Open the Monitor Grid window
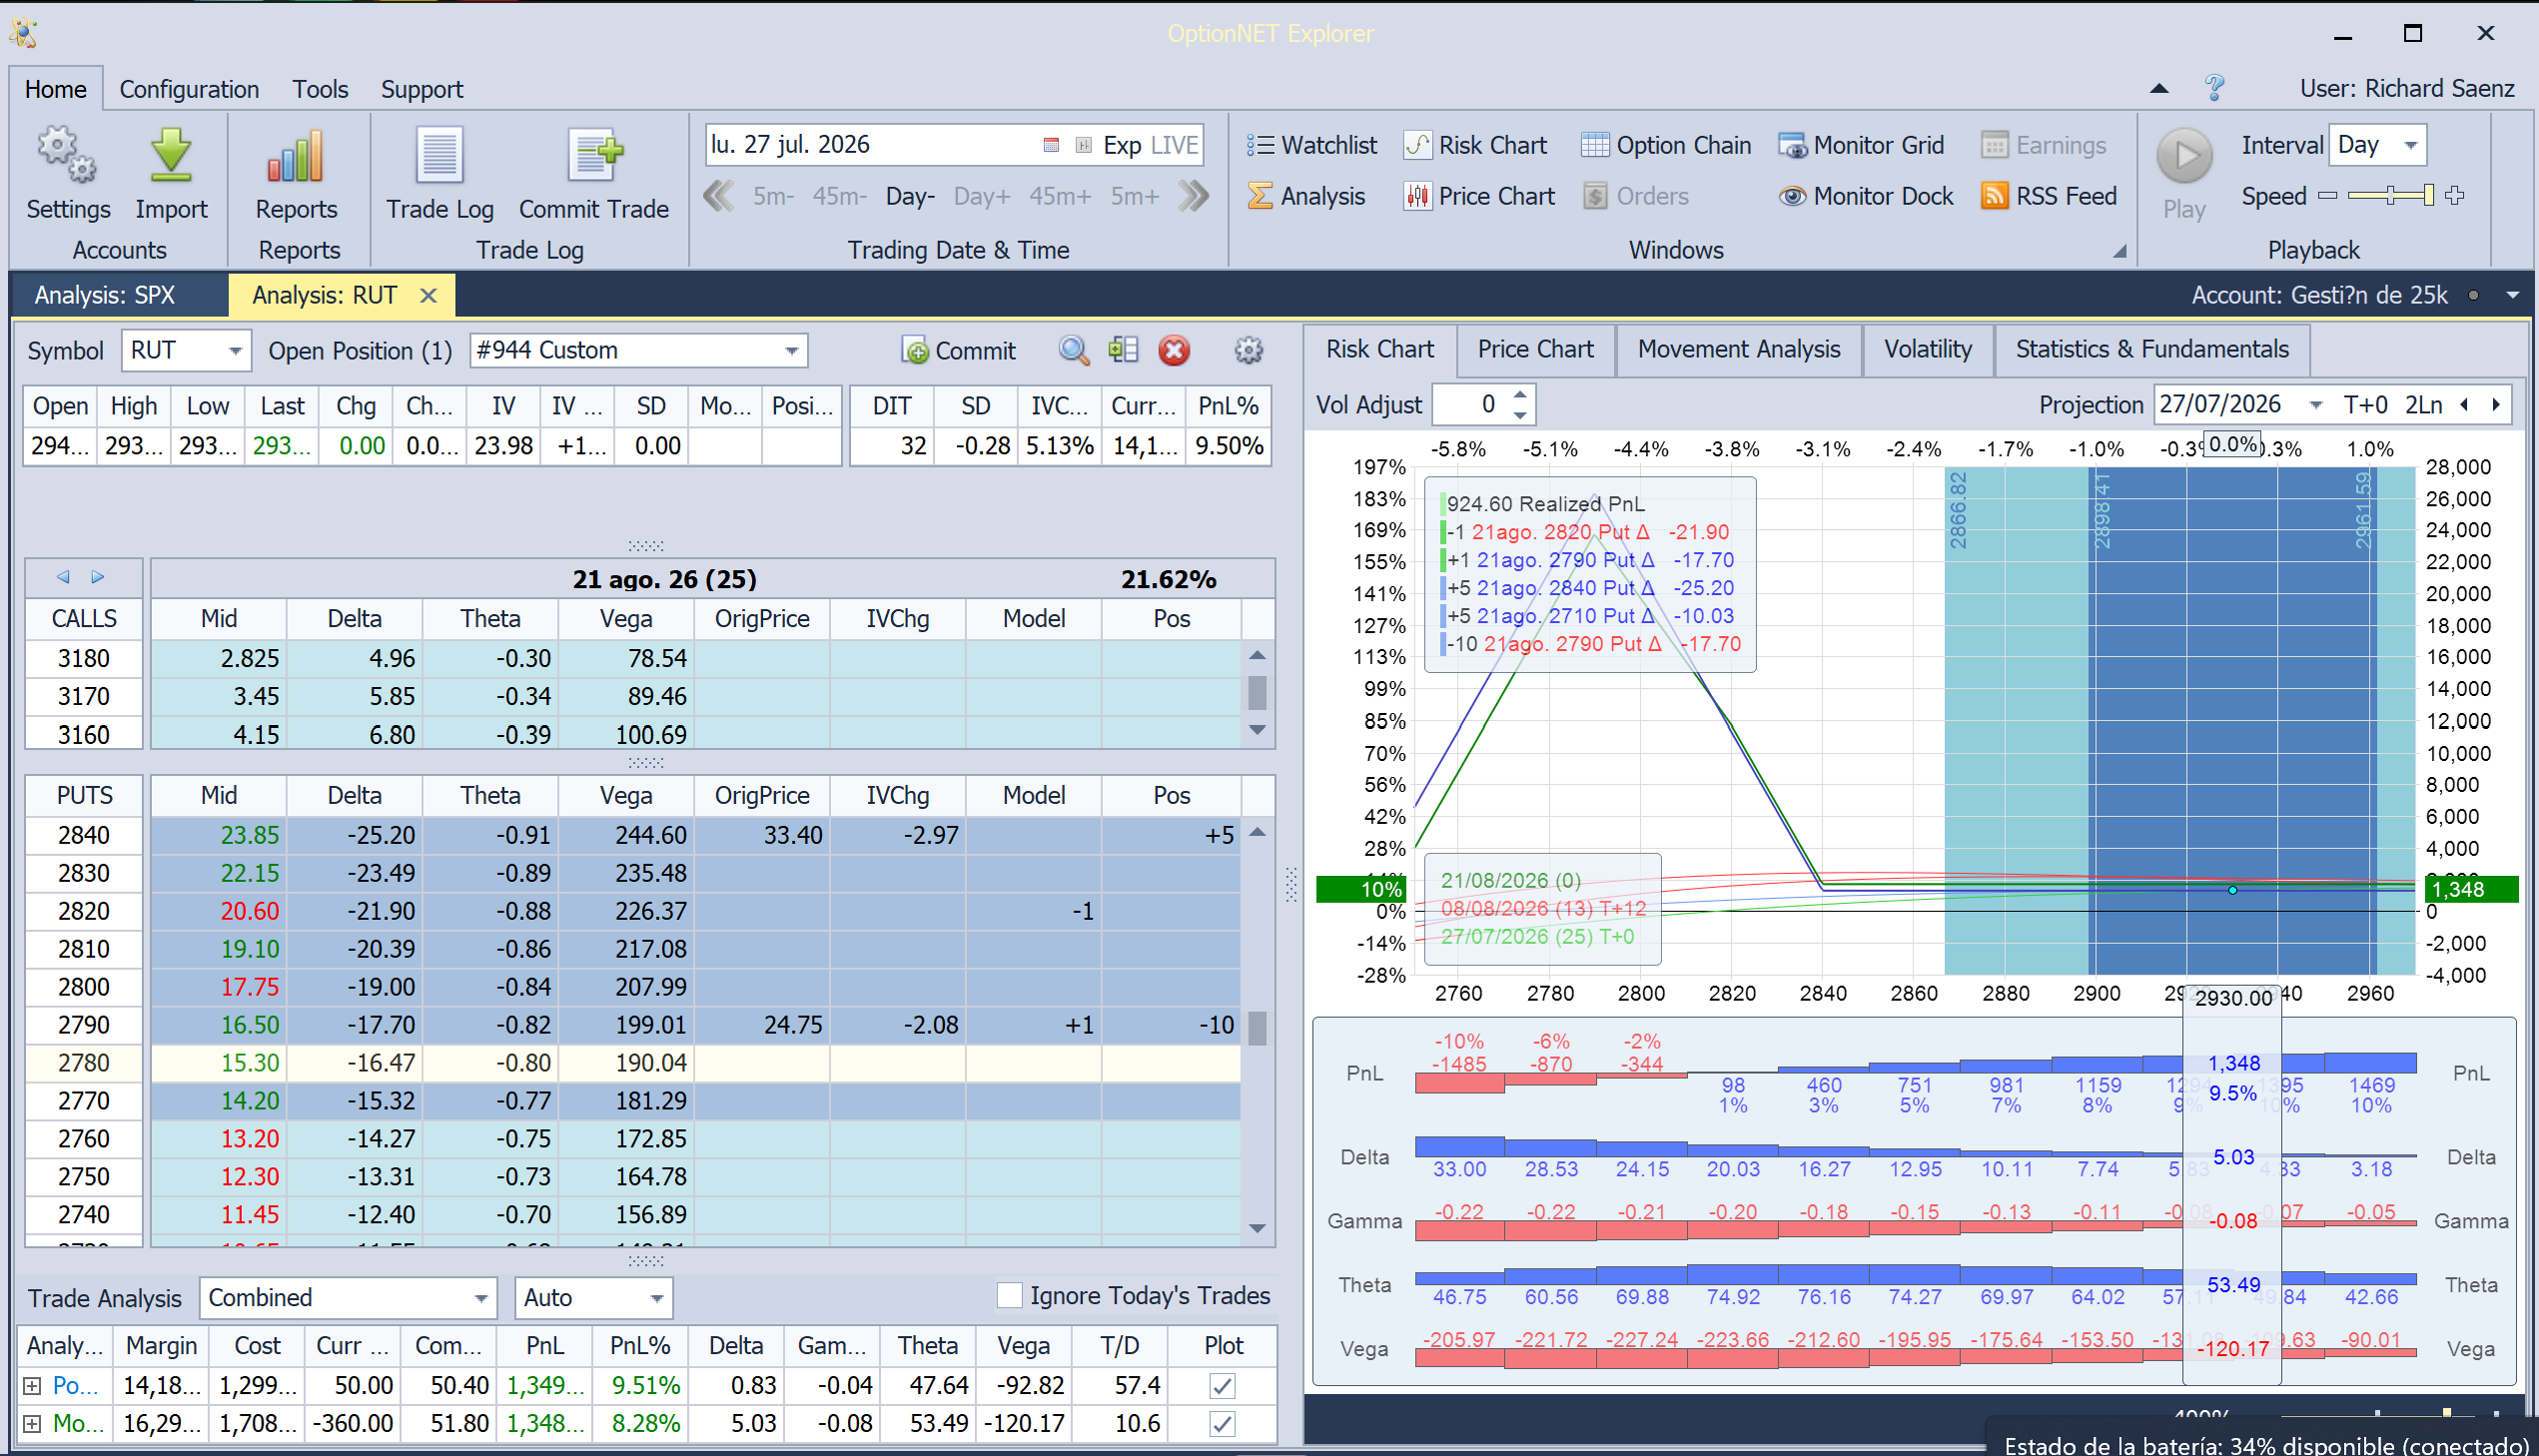This screenshot has height=1456, width=2539. click(1860, 145)
